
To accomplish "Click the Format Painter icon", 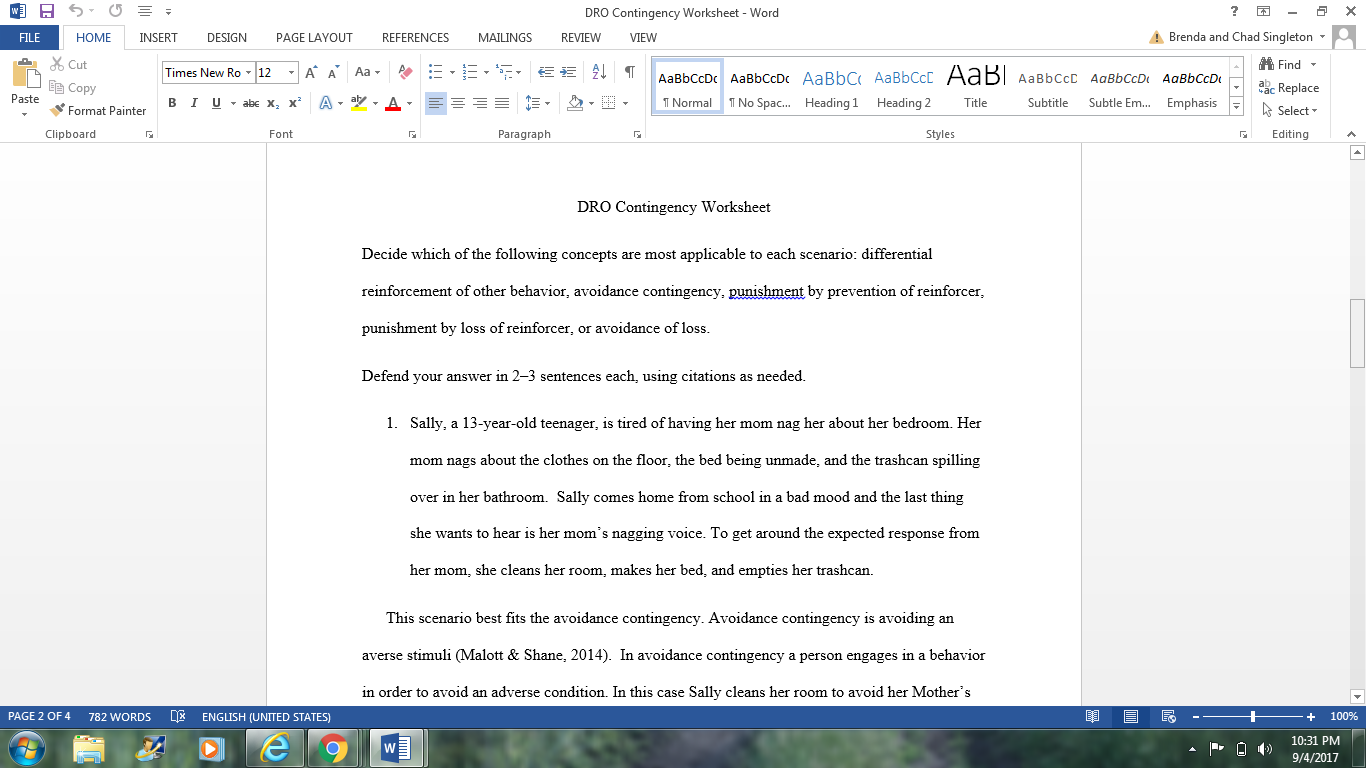I will pos(55,110).
